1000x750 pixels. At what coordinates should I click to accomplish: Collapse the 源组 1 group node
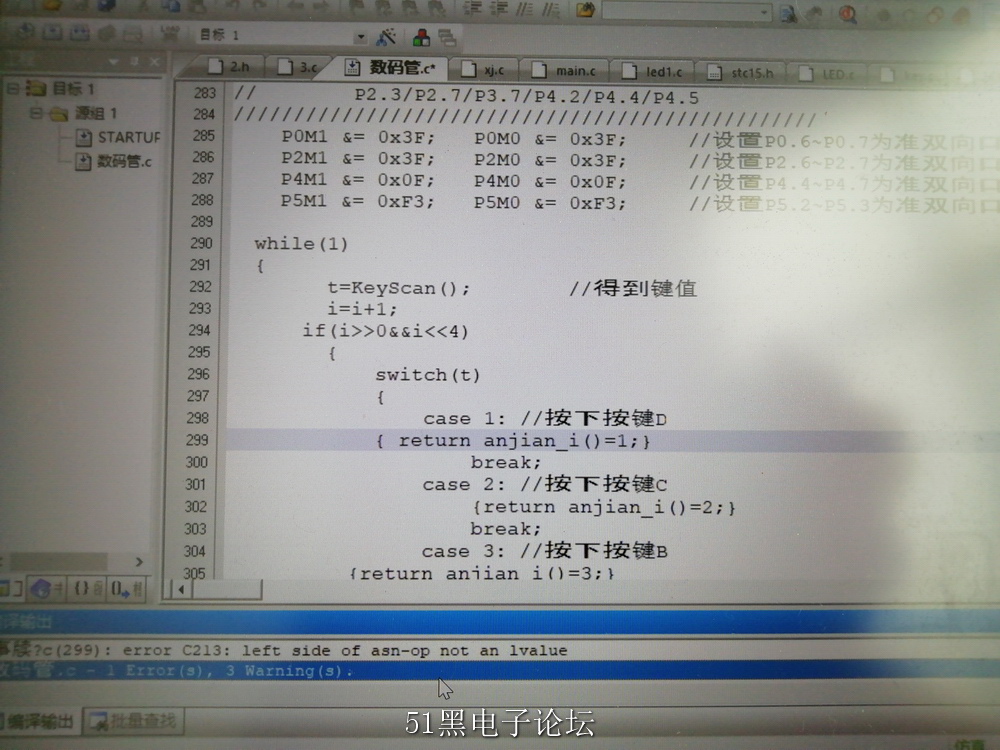pos(36,113)
